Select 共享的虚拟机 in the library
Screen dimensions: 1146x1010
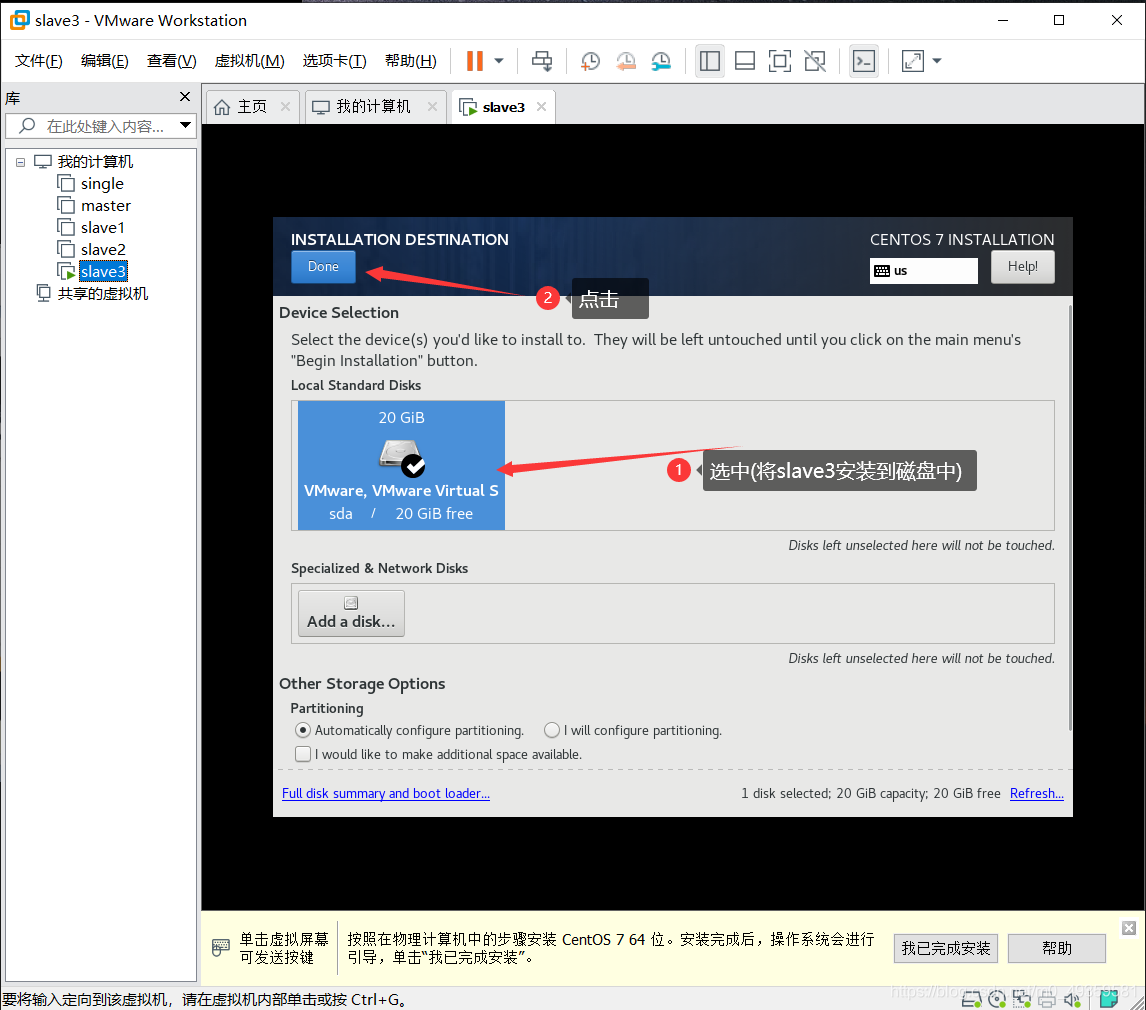(x=102, y=293)
